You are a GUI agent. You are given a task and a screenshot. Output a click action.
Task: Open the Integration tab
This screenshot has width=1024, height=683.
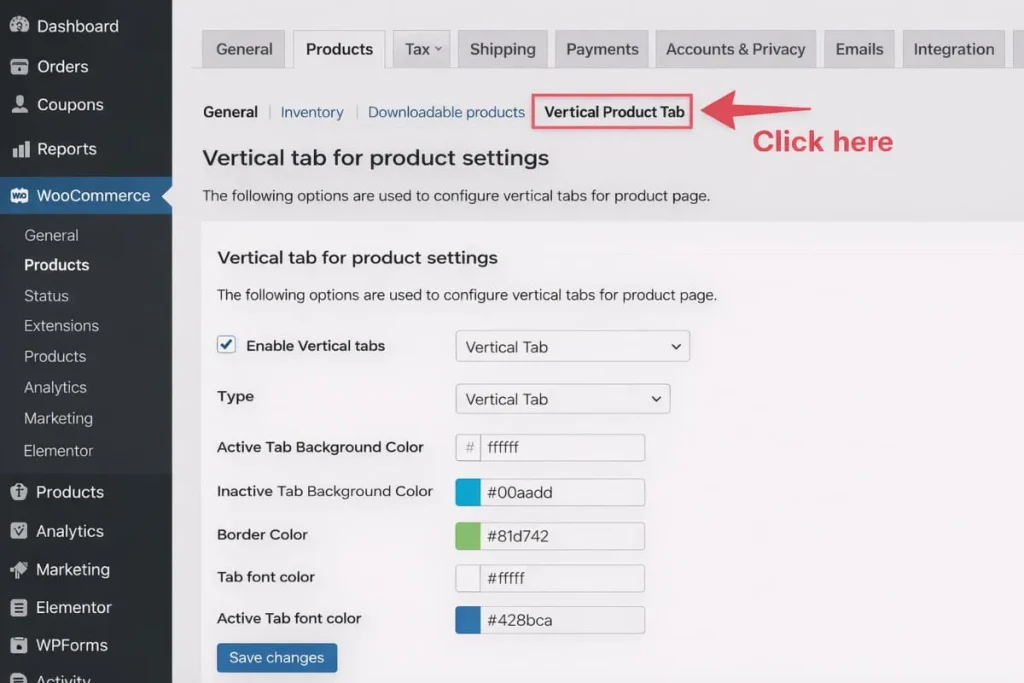click(x=953, y=49)
